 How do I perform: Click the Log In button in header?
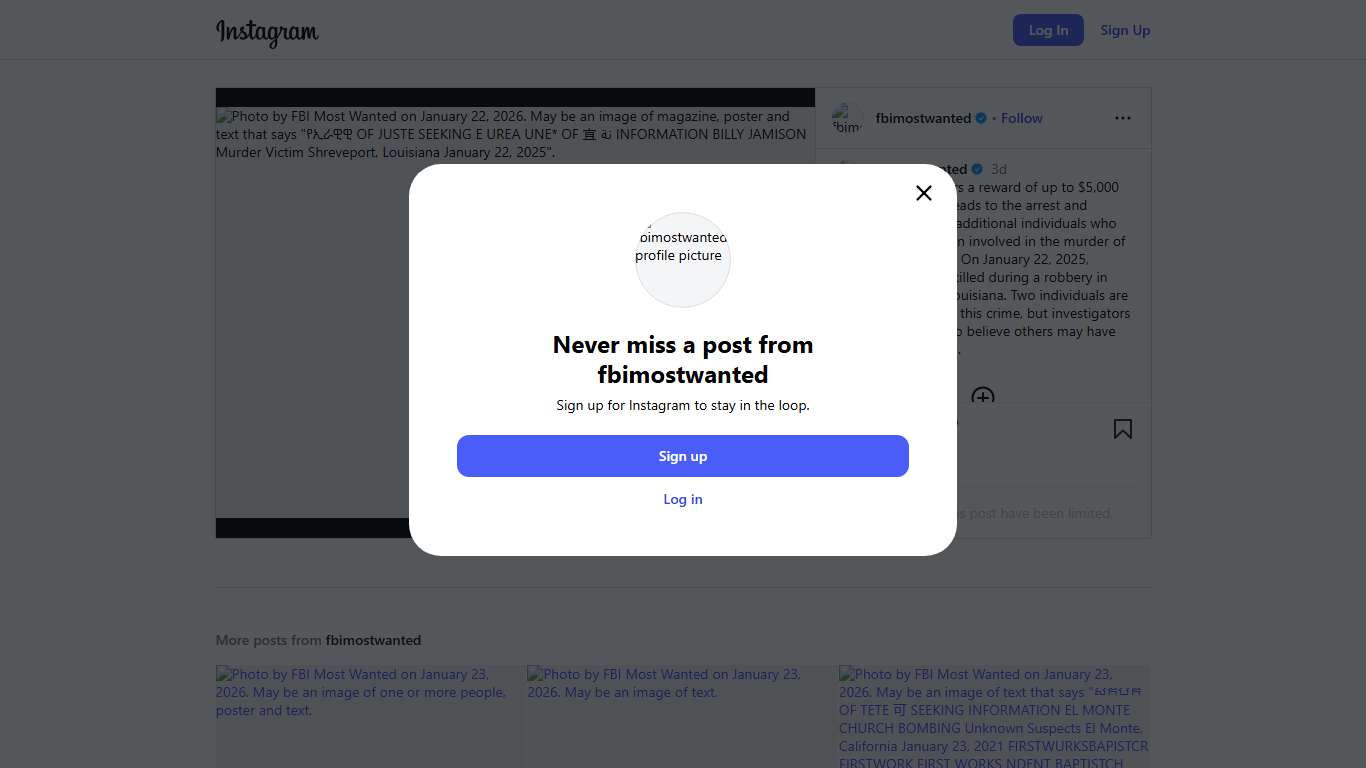tap(1048, 30)
